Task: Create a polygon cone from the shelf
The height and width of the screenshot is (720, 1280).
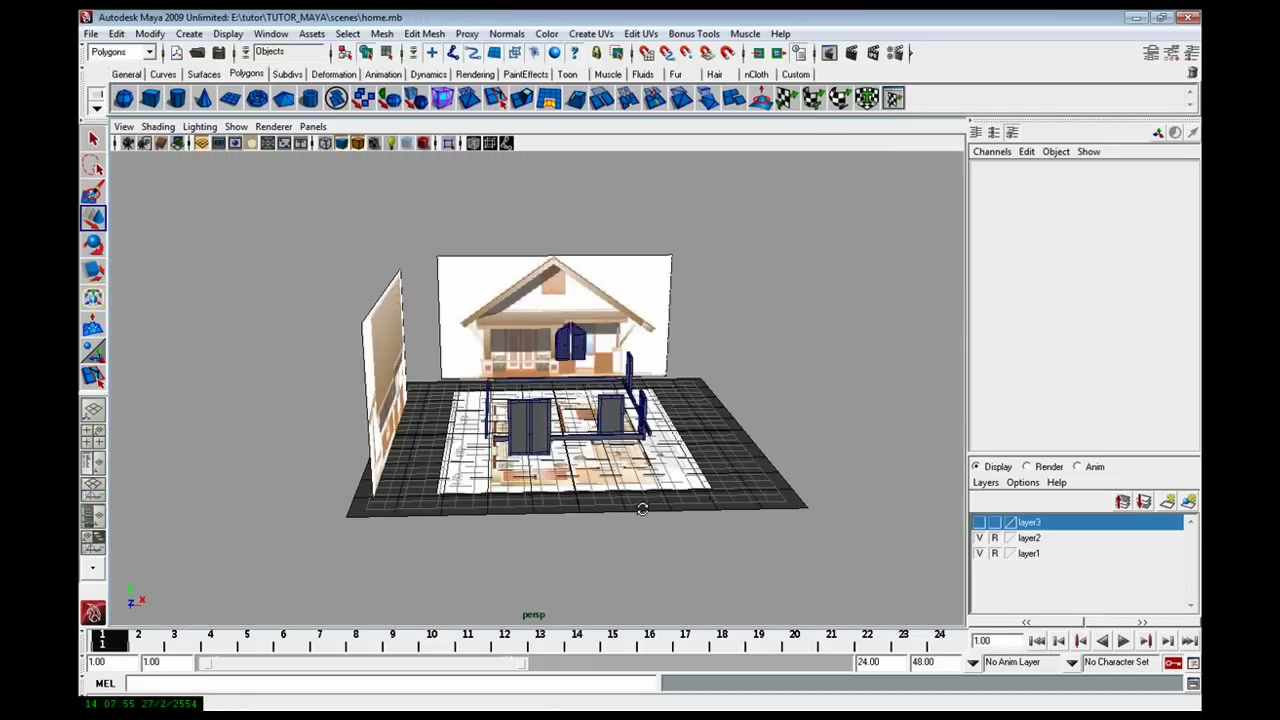Action: click(x=203, y=98)
